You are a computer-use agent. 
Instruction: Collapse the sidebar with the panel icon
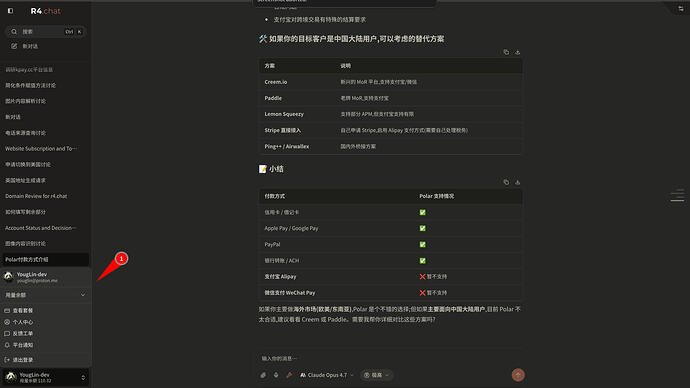coord(10,11)
